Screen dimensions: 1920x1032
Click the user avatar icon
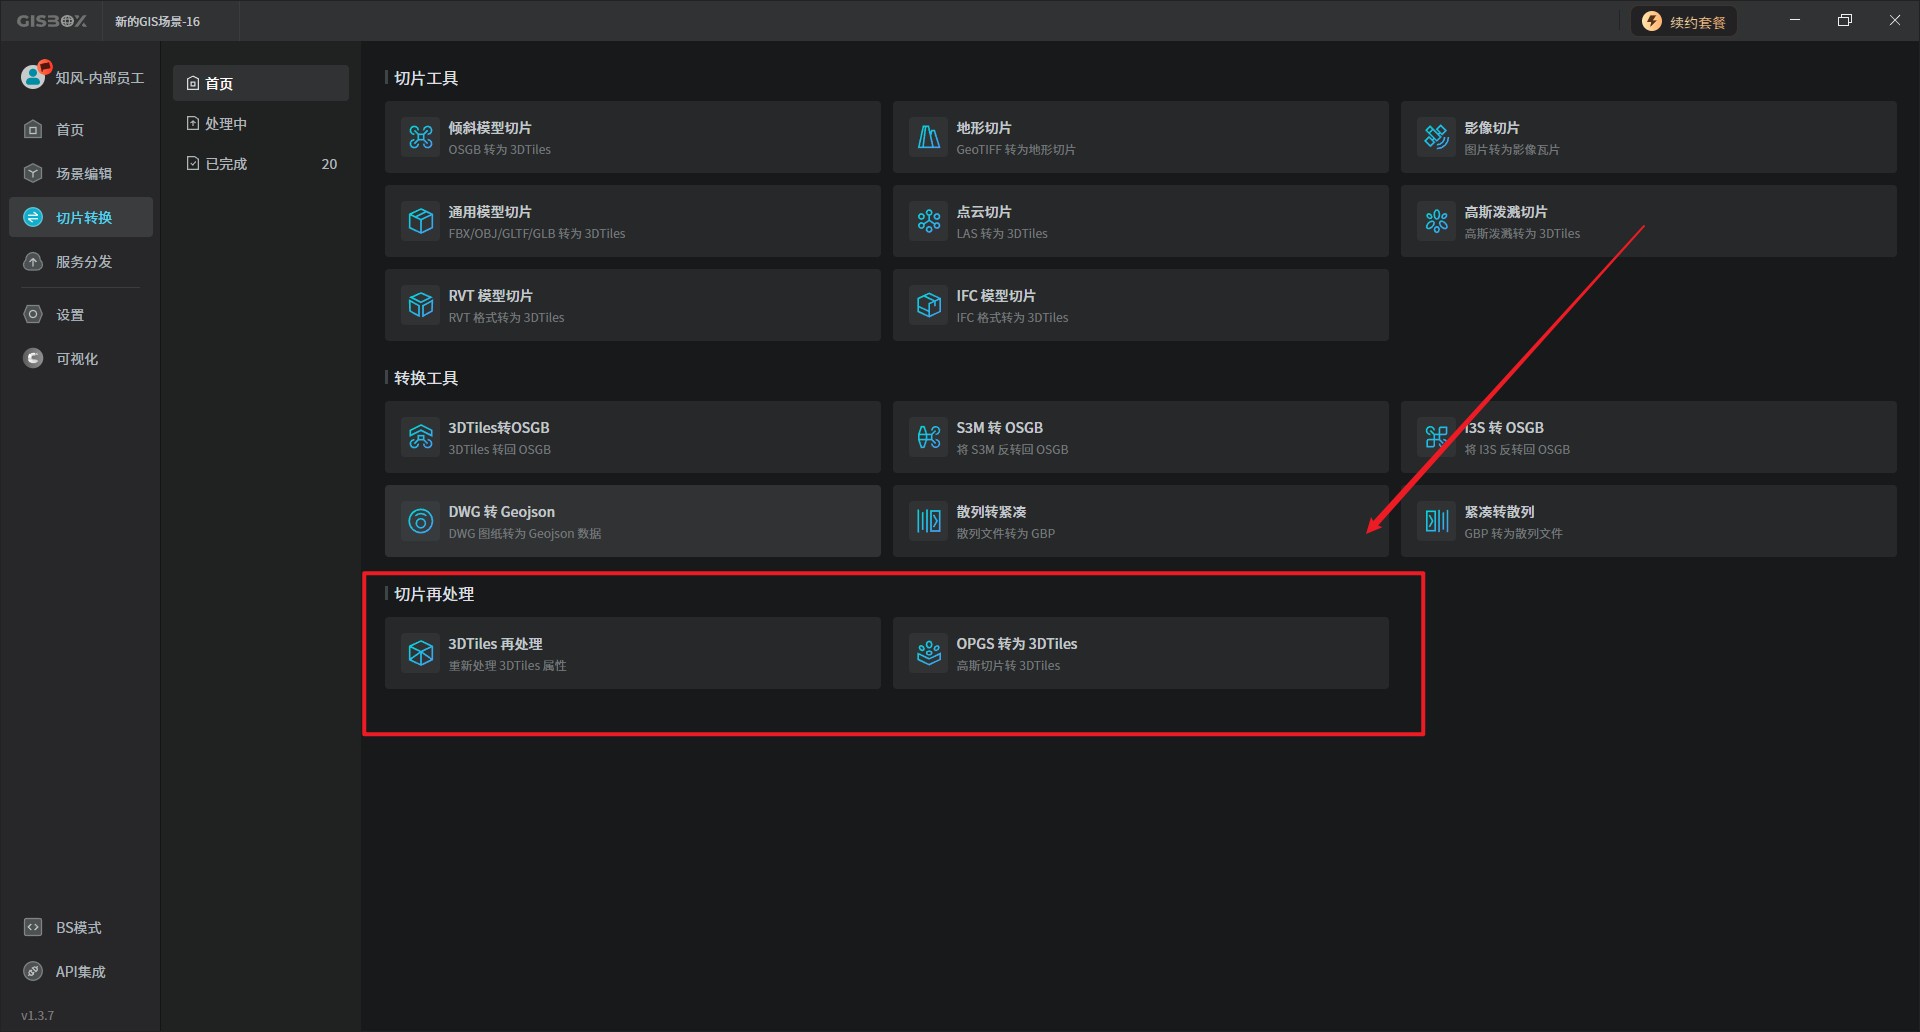[34, 77]
